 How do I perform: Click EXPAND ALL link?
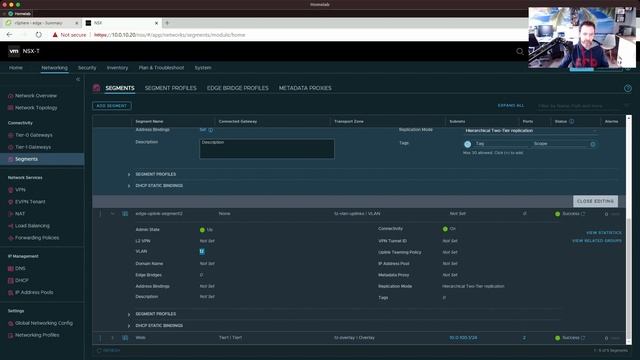511,106
